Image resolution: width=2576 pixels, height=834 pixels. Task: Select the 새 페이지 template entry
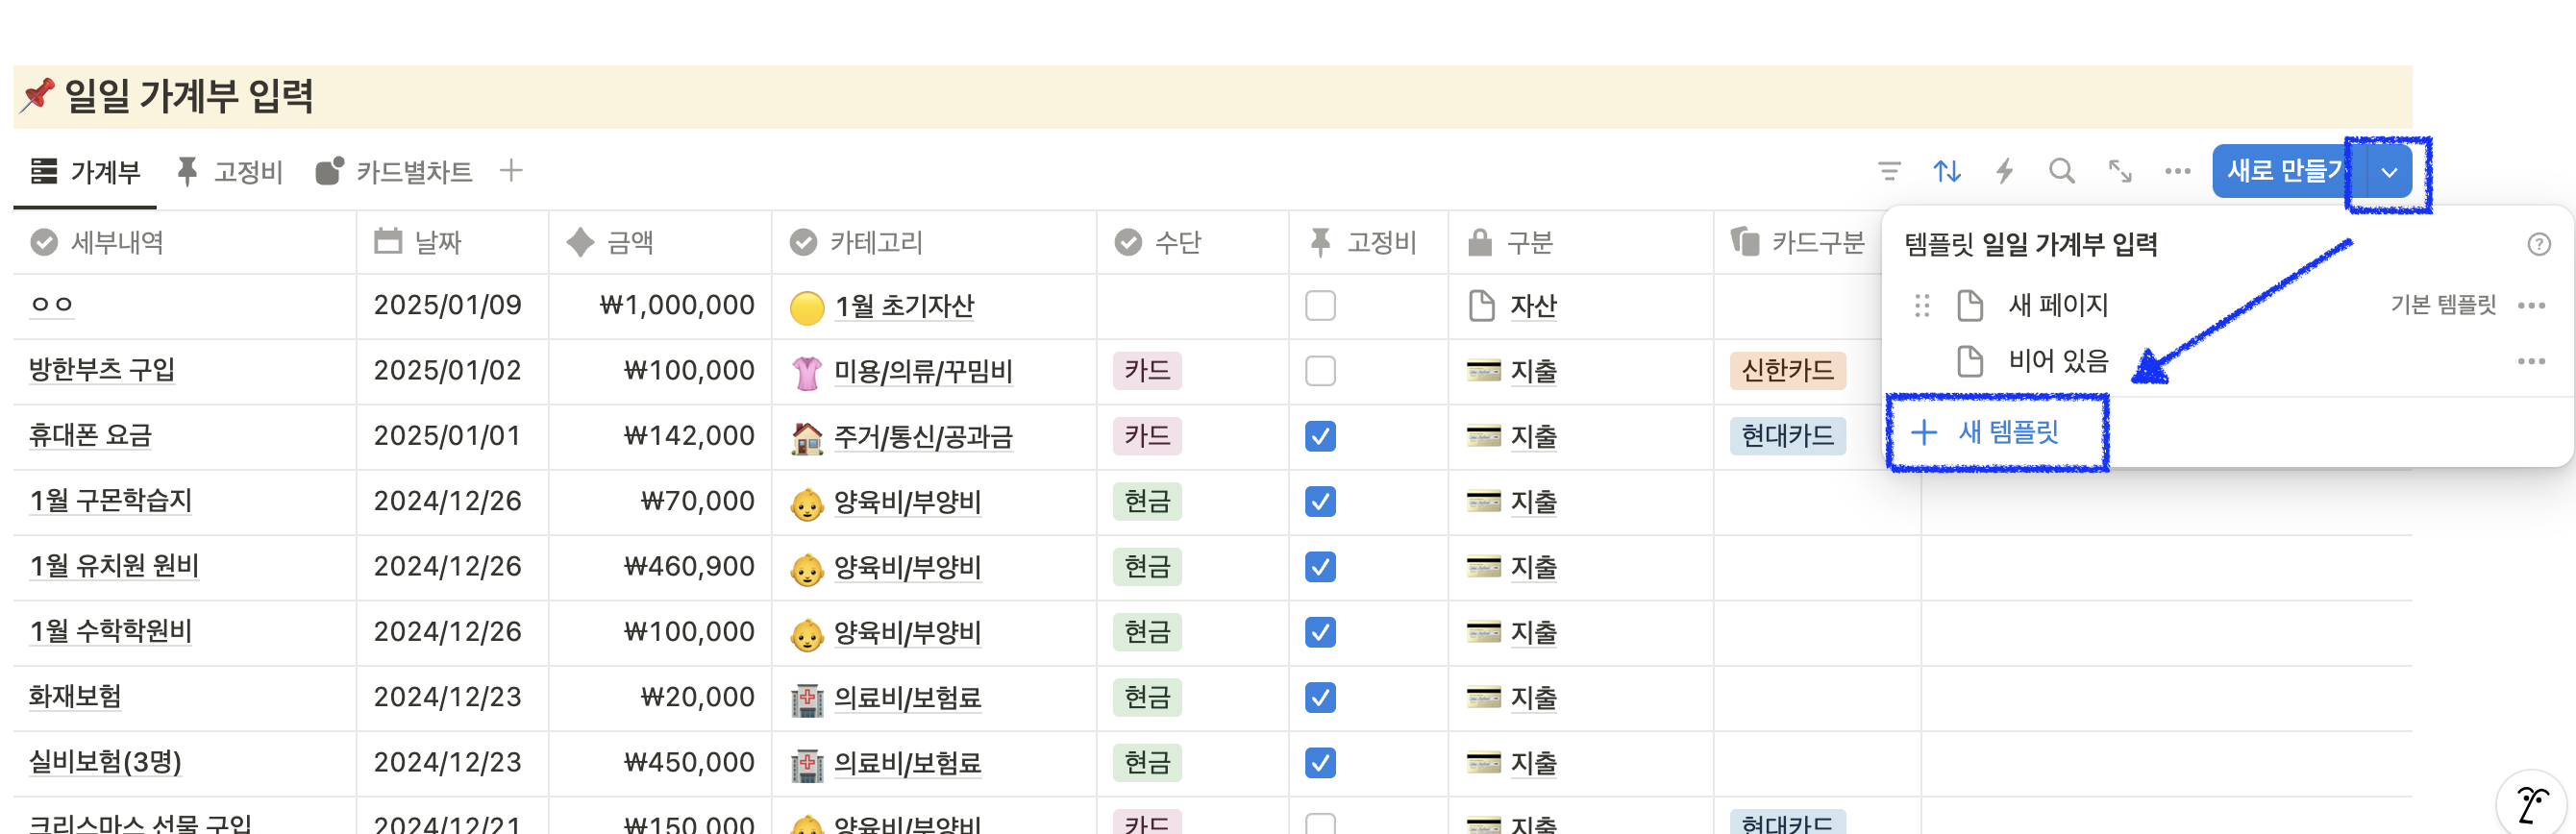pyautogui.click(x=2226, y=305)
